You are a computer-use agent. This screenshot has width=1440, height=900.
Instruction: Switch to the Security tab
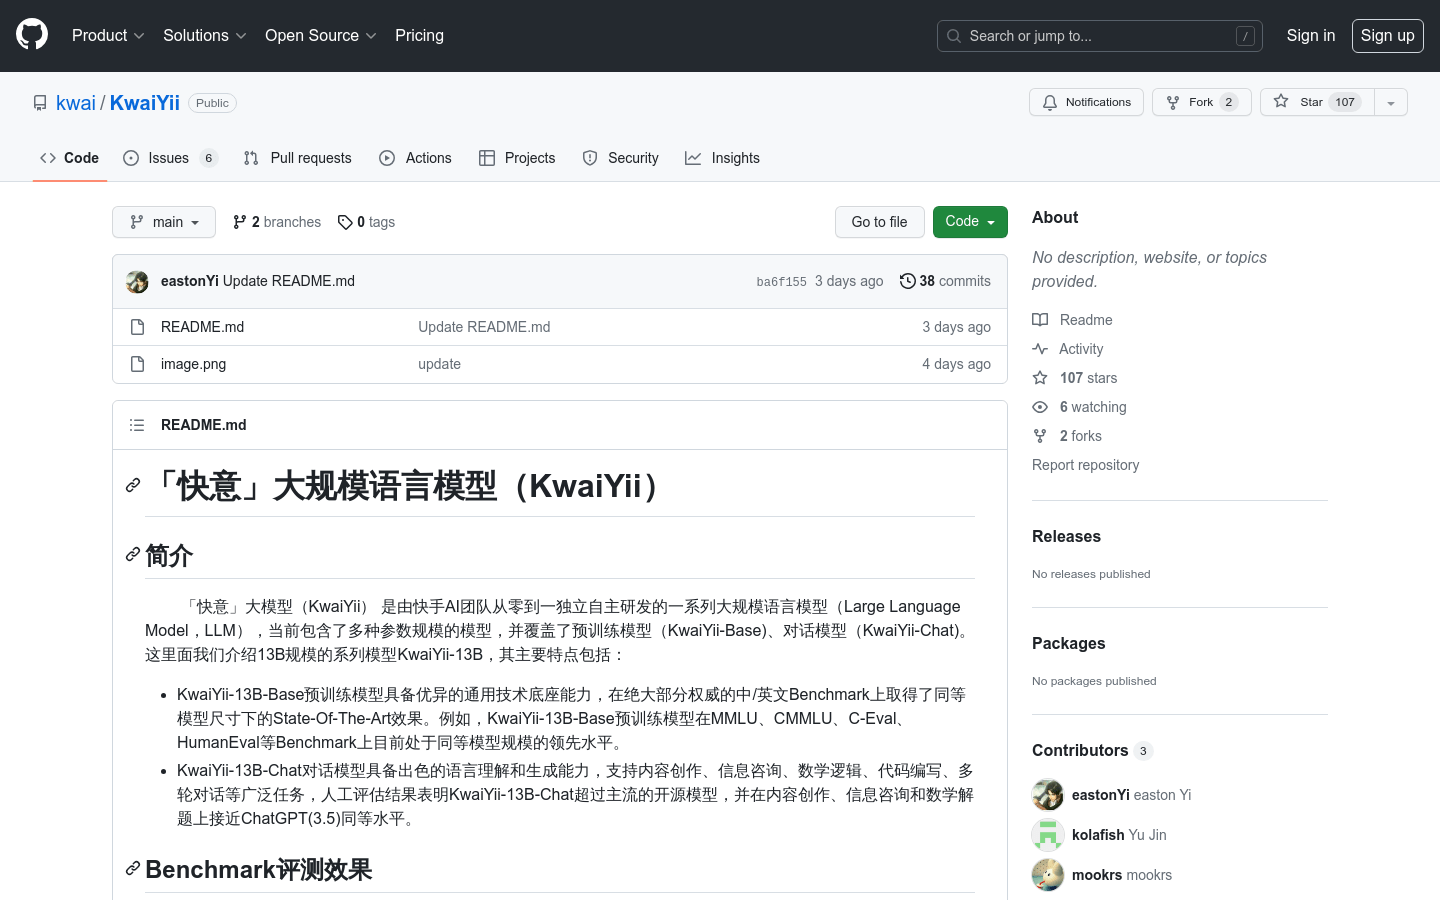[x=621, y=158]
